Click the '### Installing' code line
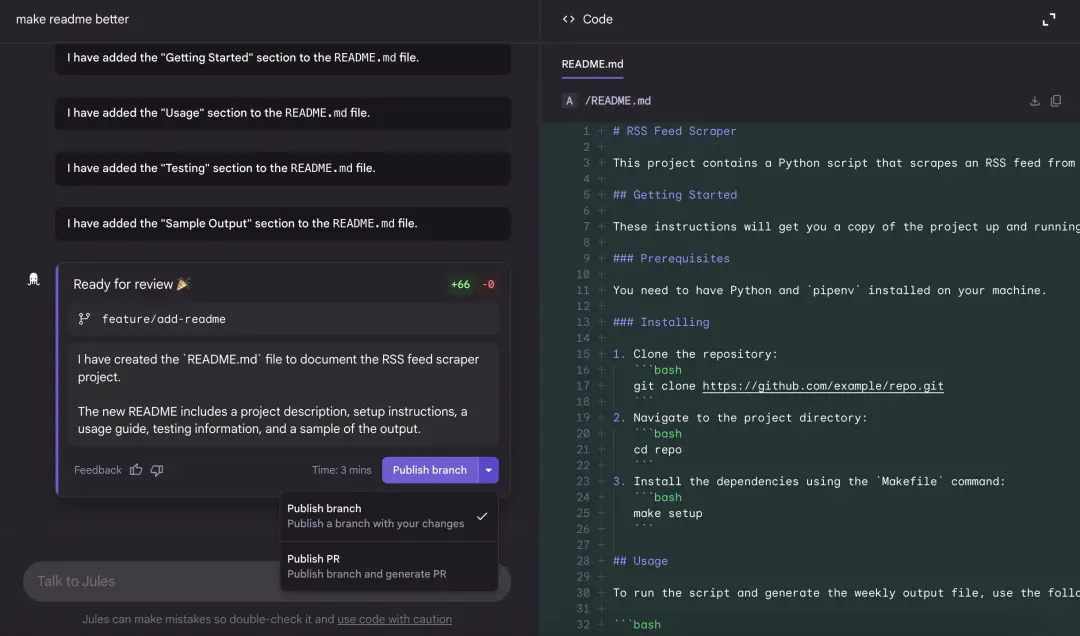Screen dimensions: 1080x636 pos(661,322)
